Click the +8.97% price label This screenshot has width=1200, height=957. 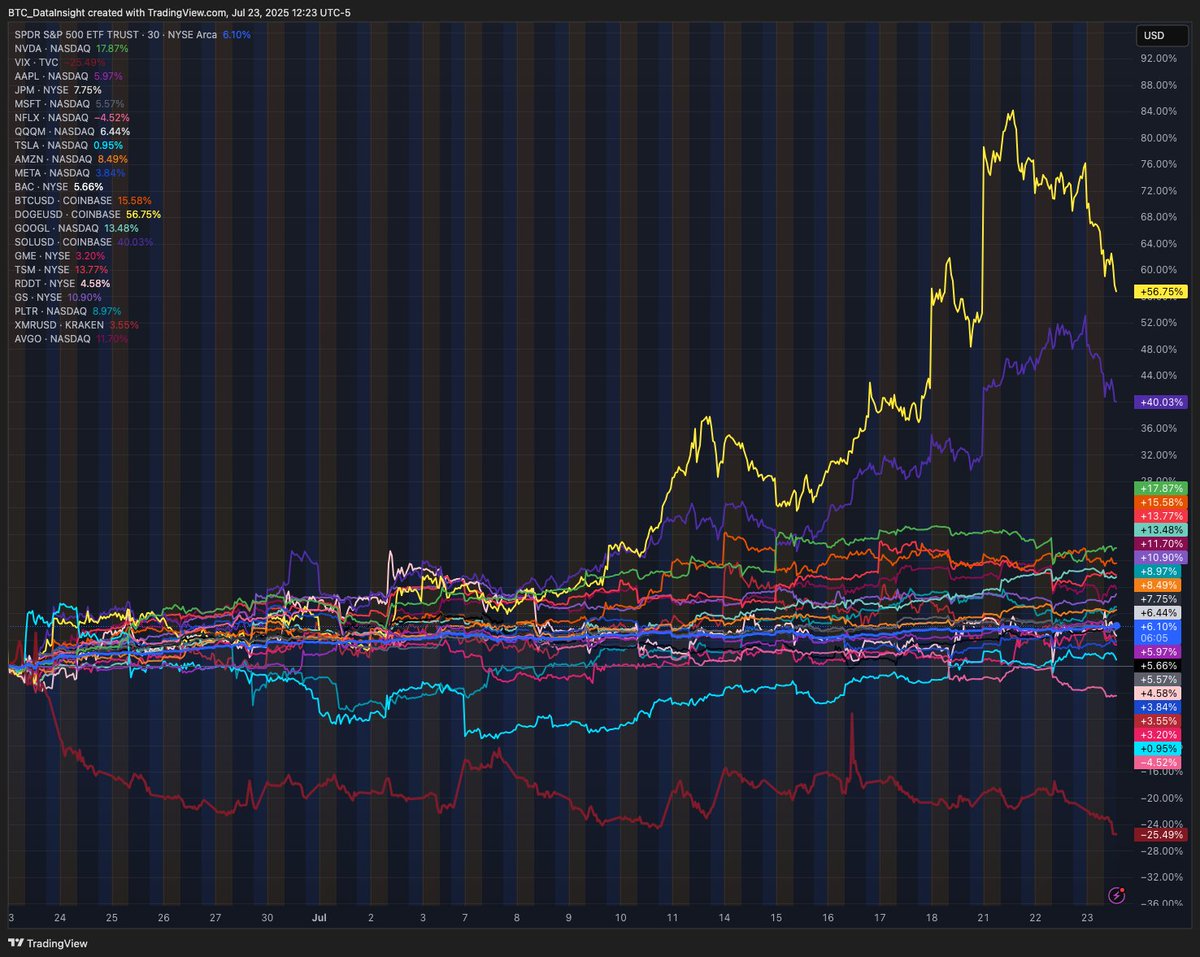point(1159,571)
